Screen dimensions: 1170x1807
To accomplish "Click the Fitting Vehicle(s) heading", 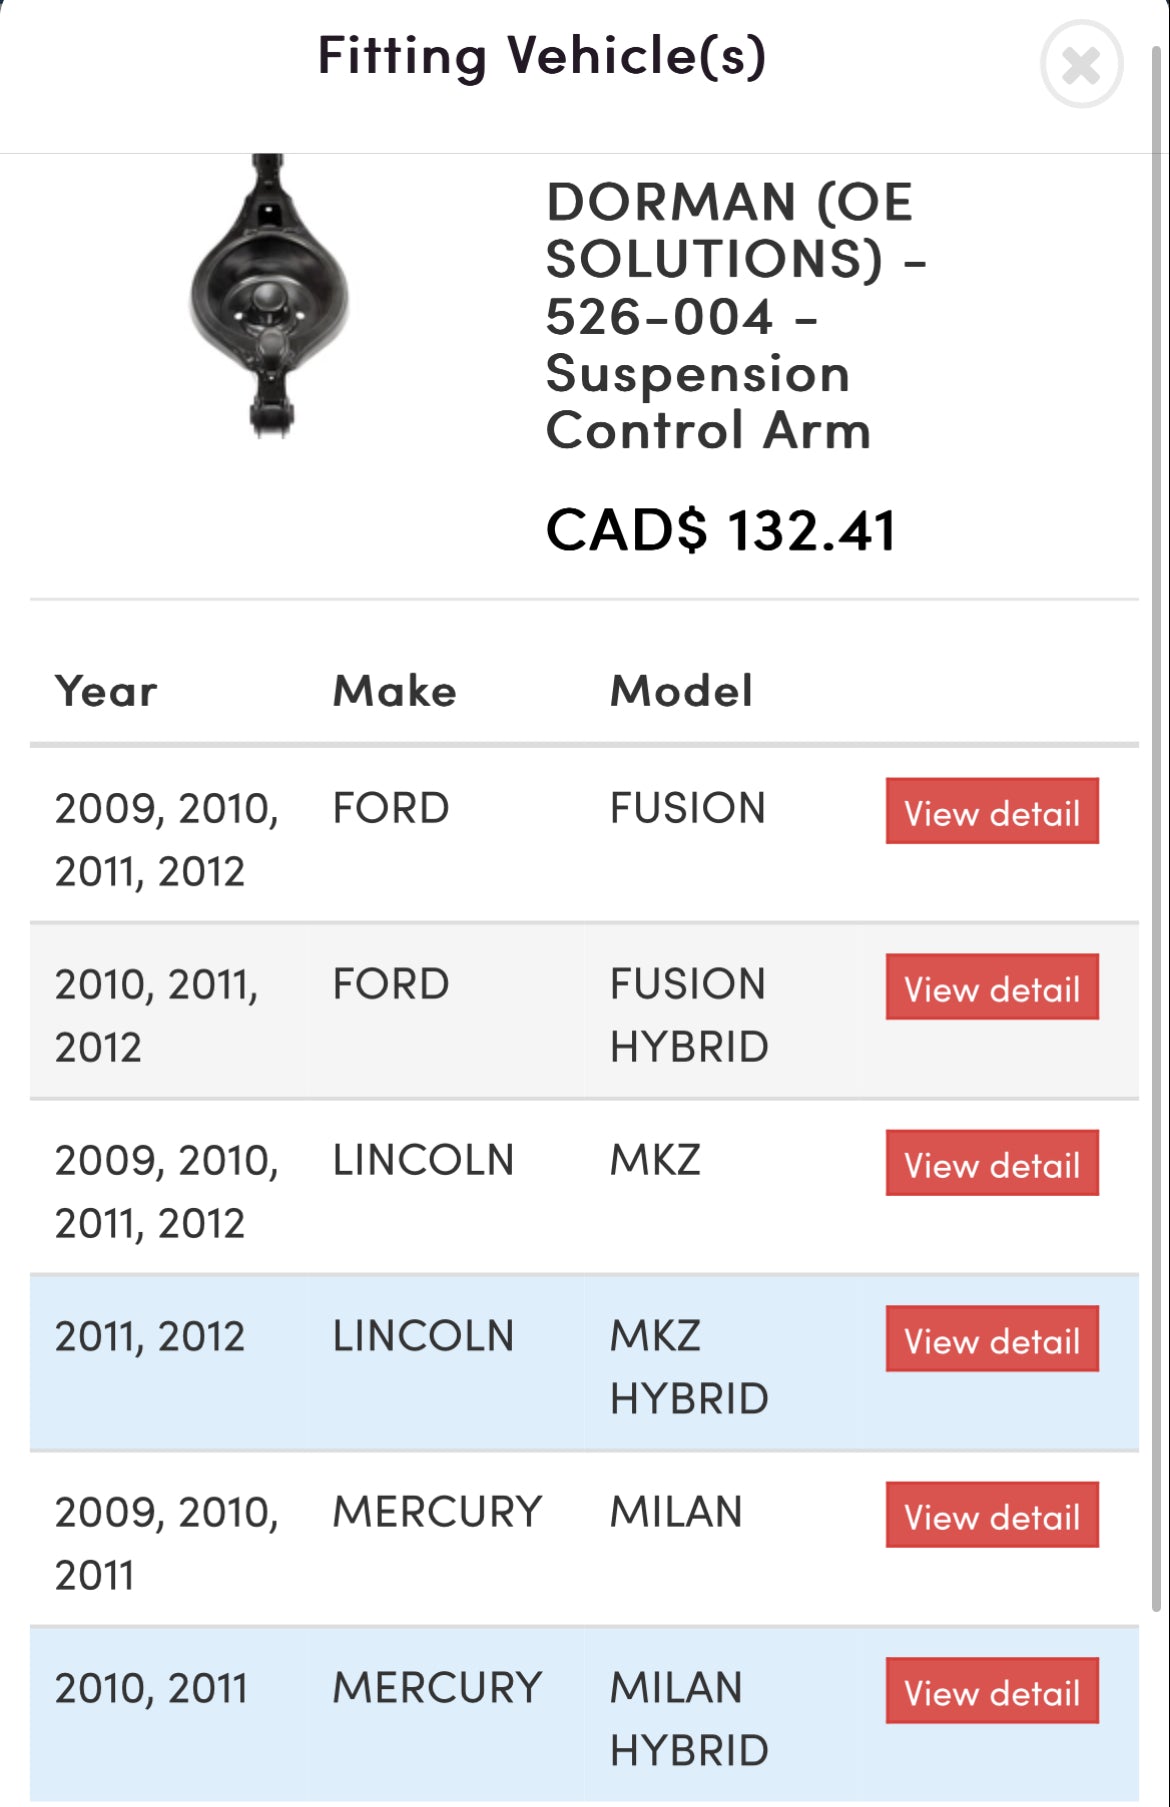I will click(541, 56).
